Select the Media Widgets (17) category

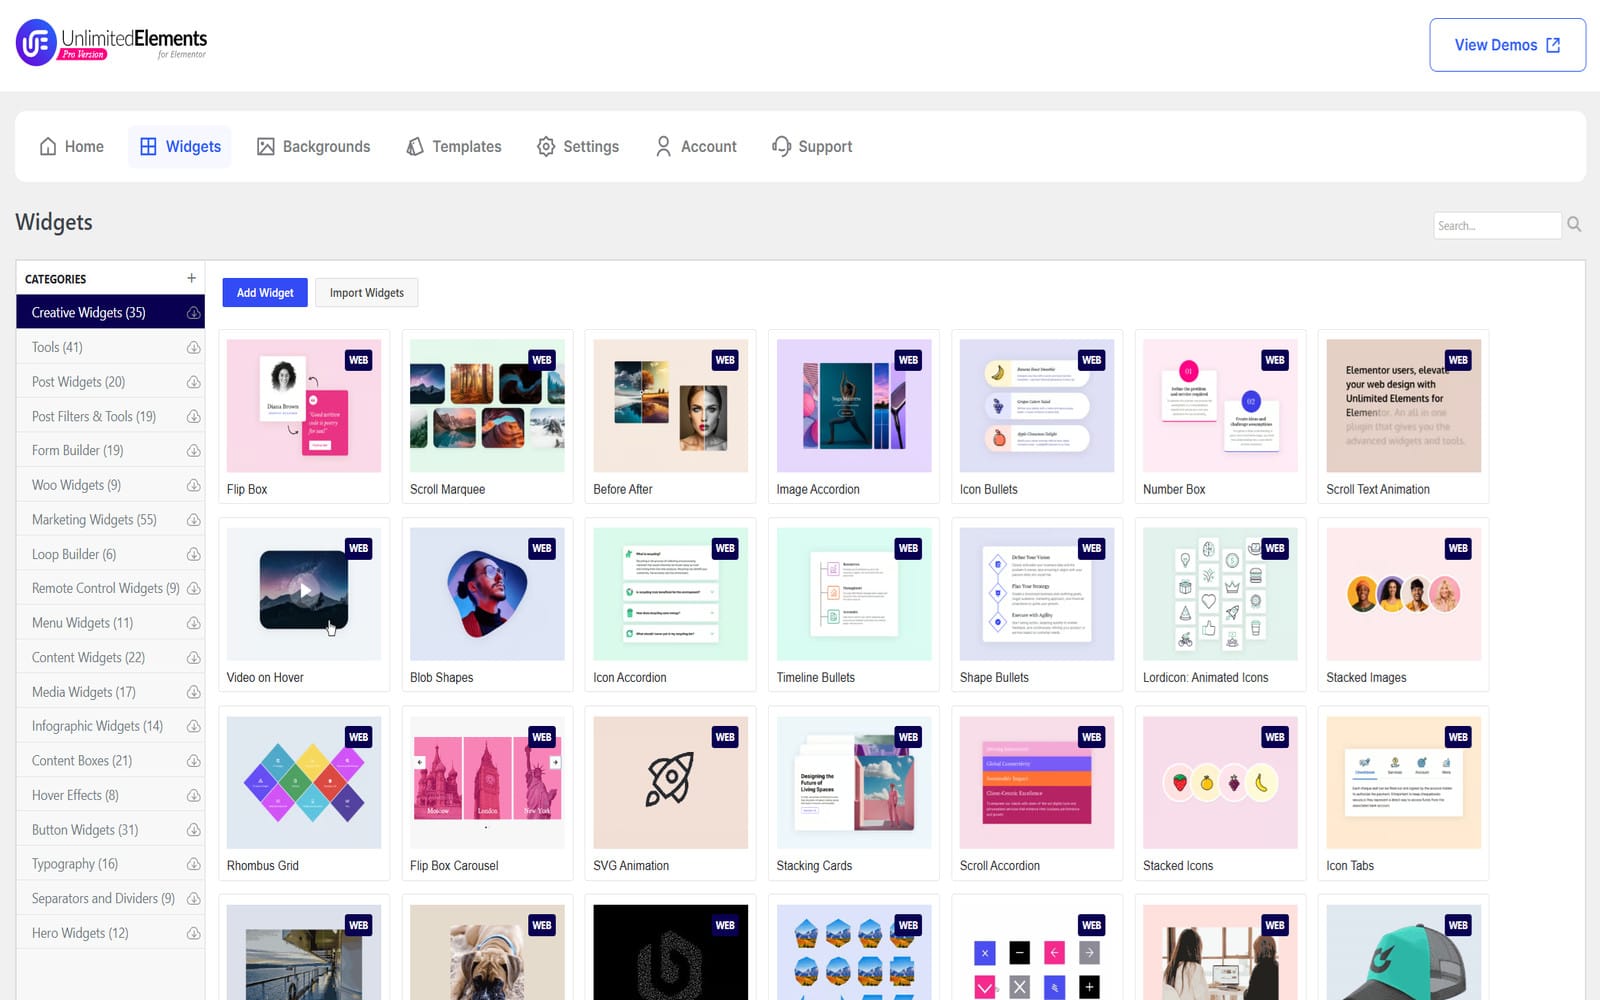coord(110,692)
